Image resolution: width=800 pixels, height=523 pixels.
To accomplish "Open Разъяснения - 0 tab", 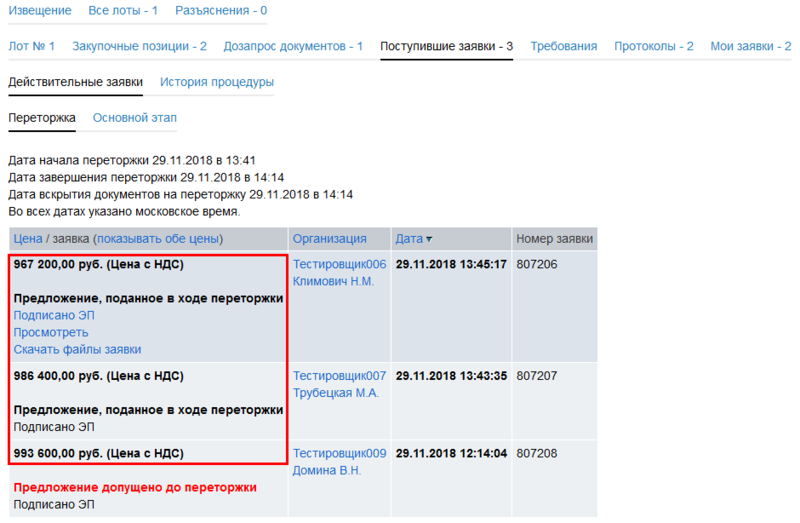I will 220,10.
